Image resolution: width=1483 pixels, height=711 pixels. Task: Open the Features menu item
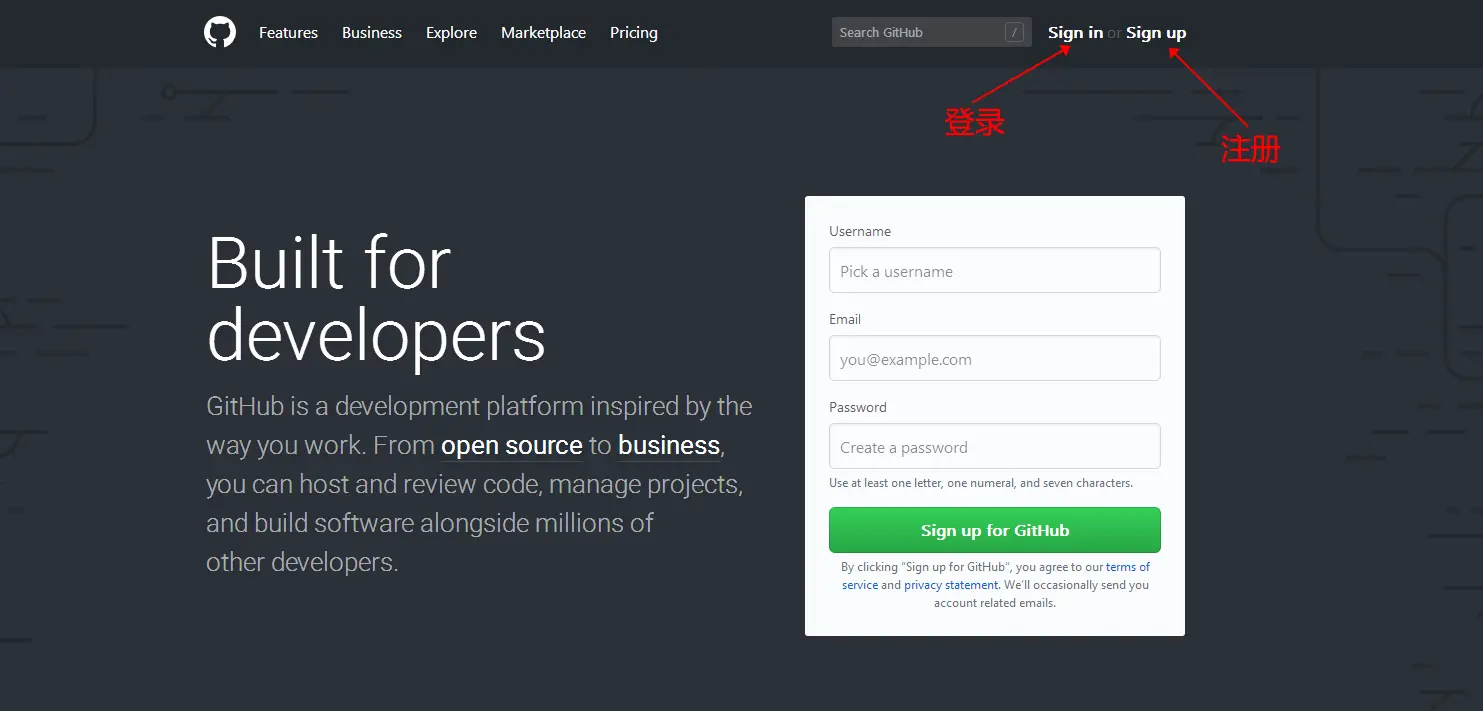288,33
